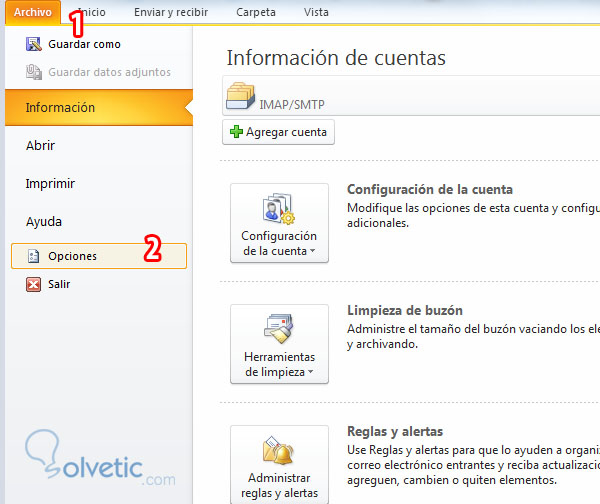Open Opciones settings

pyautogui.click(x=99, y=256)
